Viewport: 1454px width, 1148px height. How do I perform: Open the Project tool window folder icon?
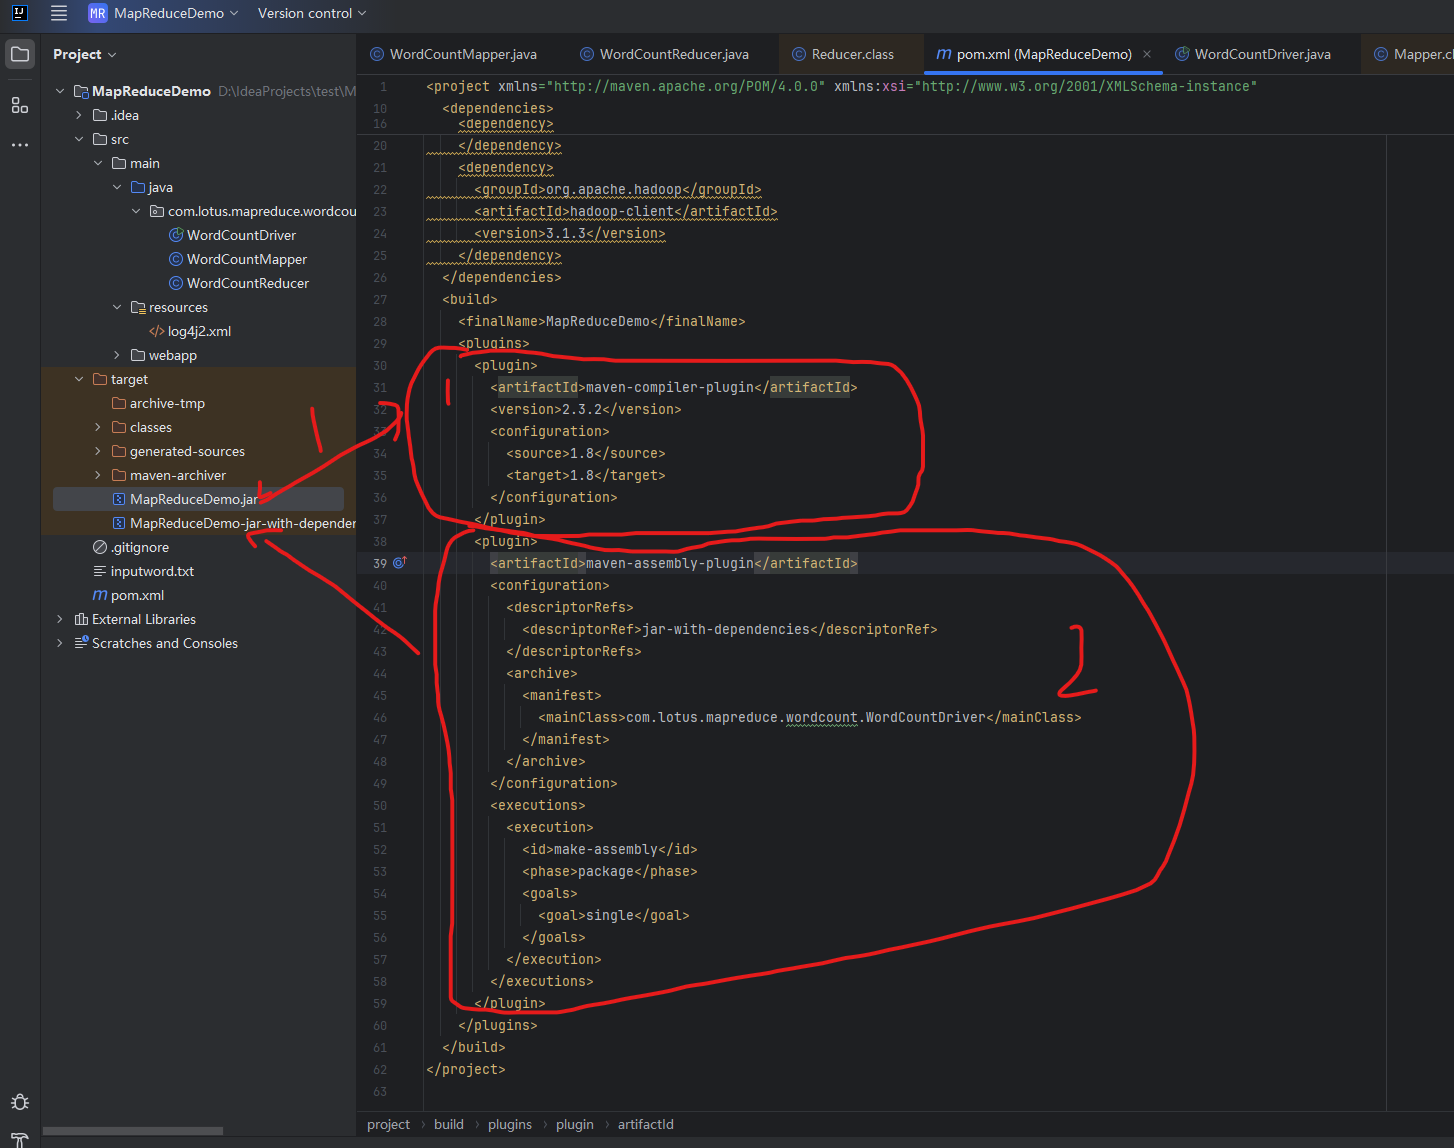coord(19,55)
